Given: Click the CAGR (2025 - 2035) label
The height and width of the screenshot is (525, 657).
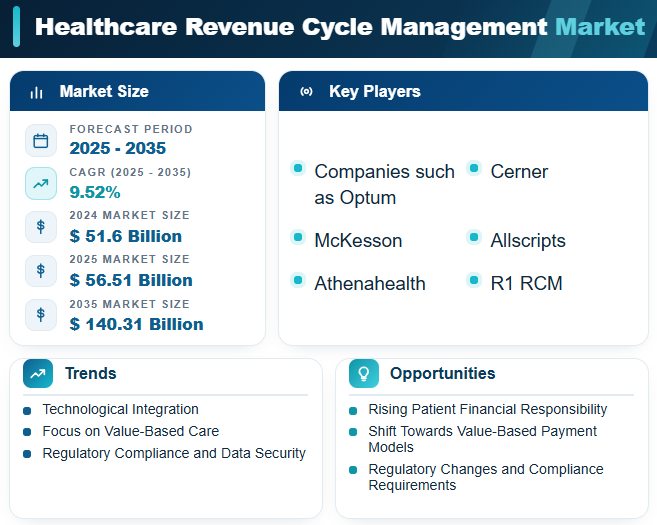Looking at the screenshot, I should (130, 172).
